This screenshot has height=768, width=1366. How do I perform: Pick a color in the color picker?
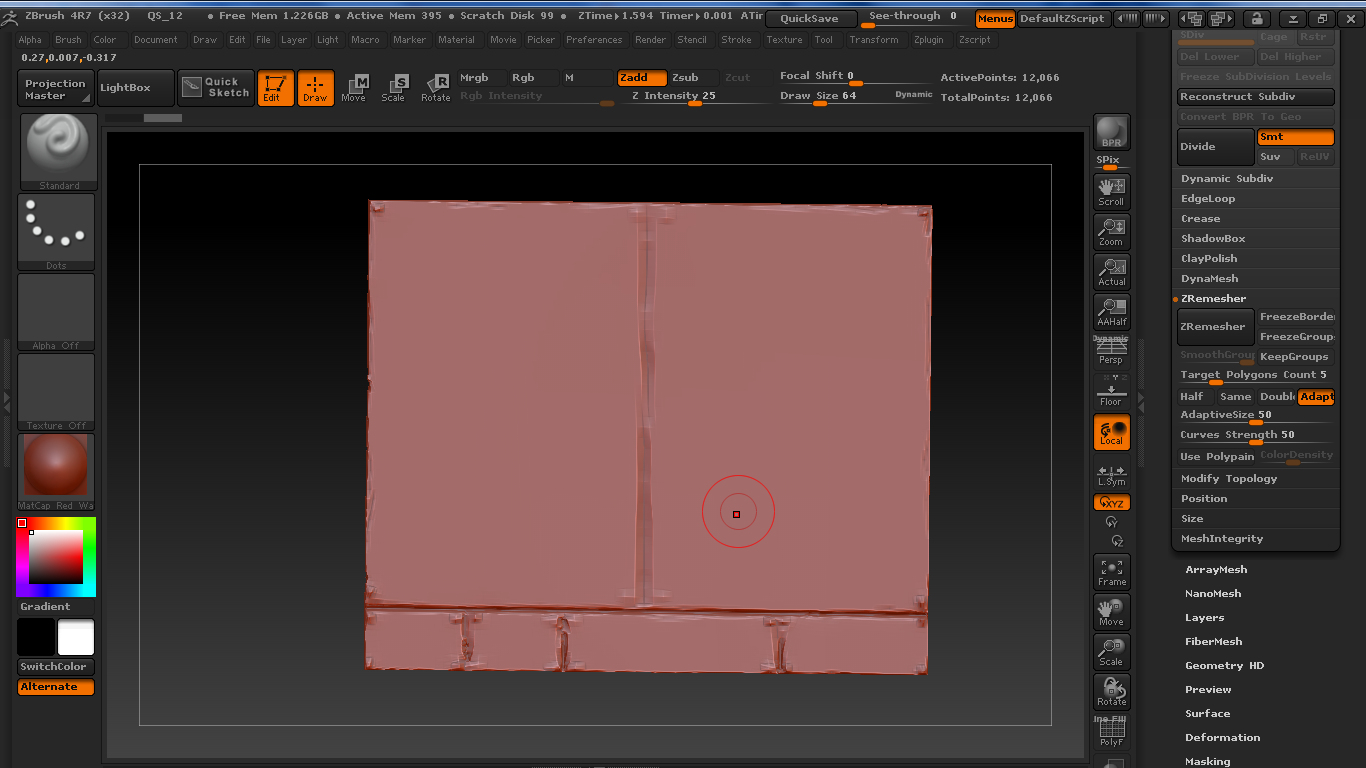coord(56,557)
